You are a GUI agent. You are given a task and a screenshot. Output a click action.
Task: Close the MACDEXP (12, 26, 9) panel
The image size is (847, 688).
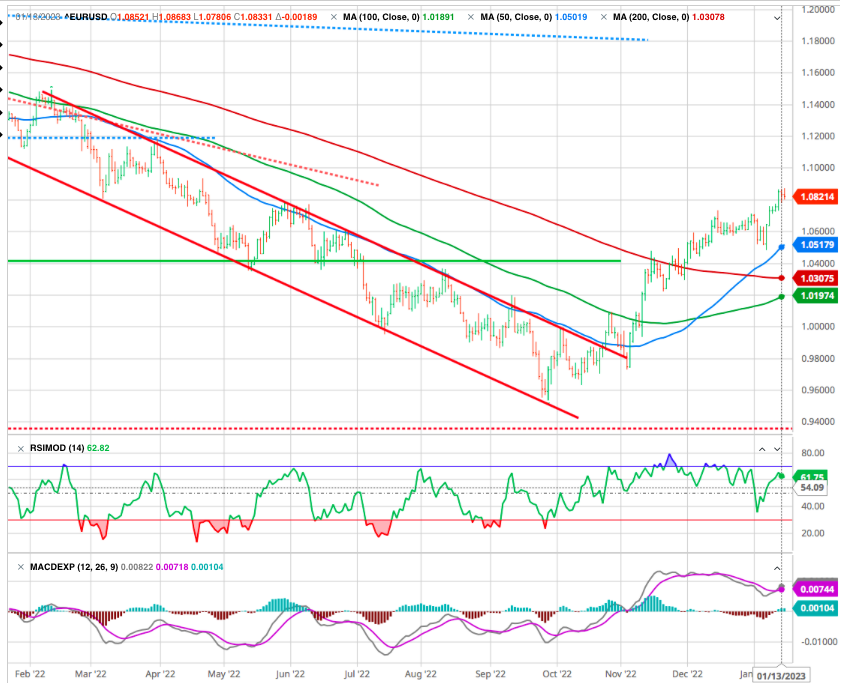(x=21, y=567)
